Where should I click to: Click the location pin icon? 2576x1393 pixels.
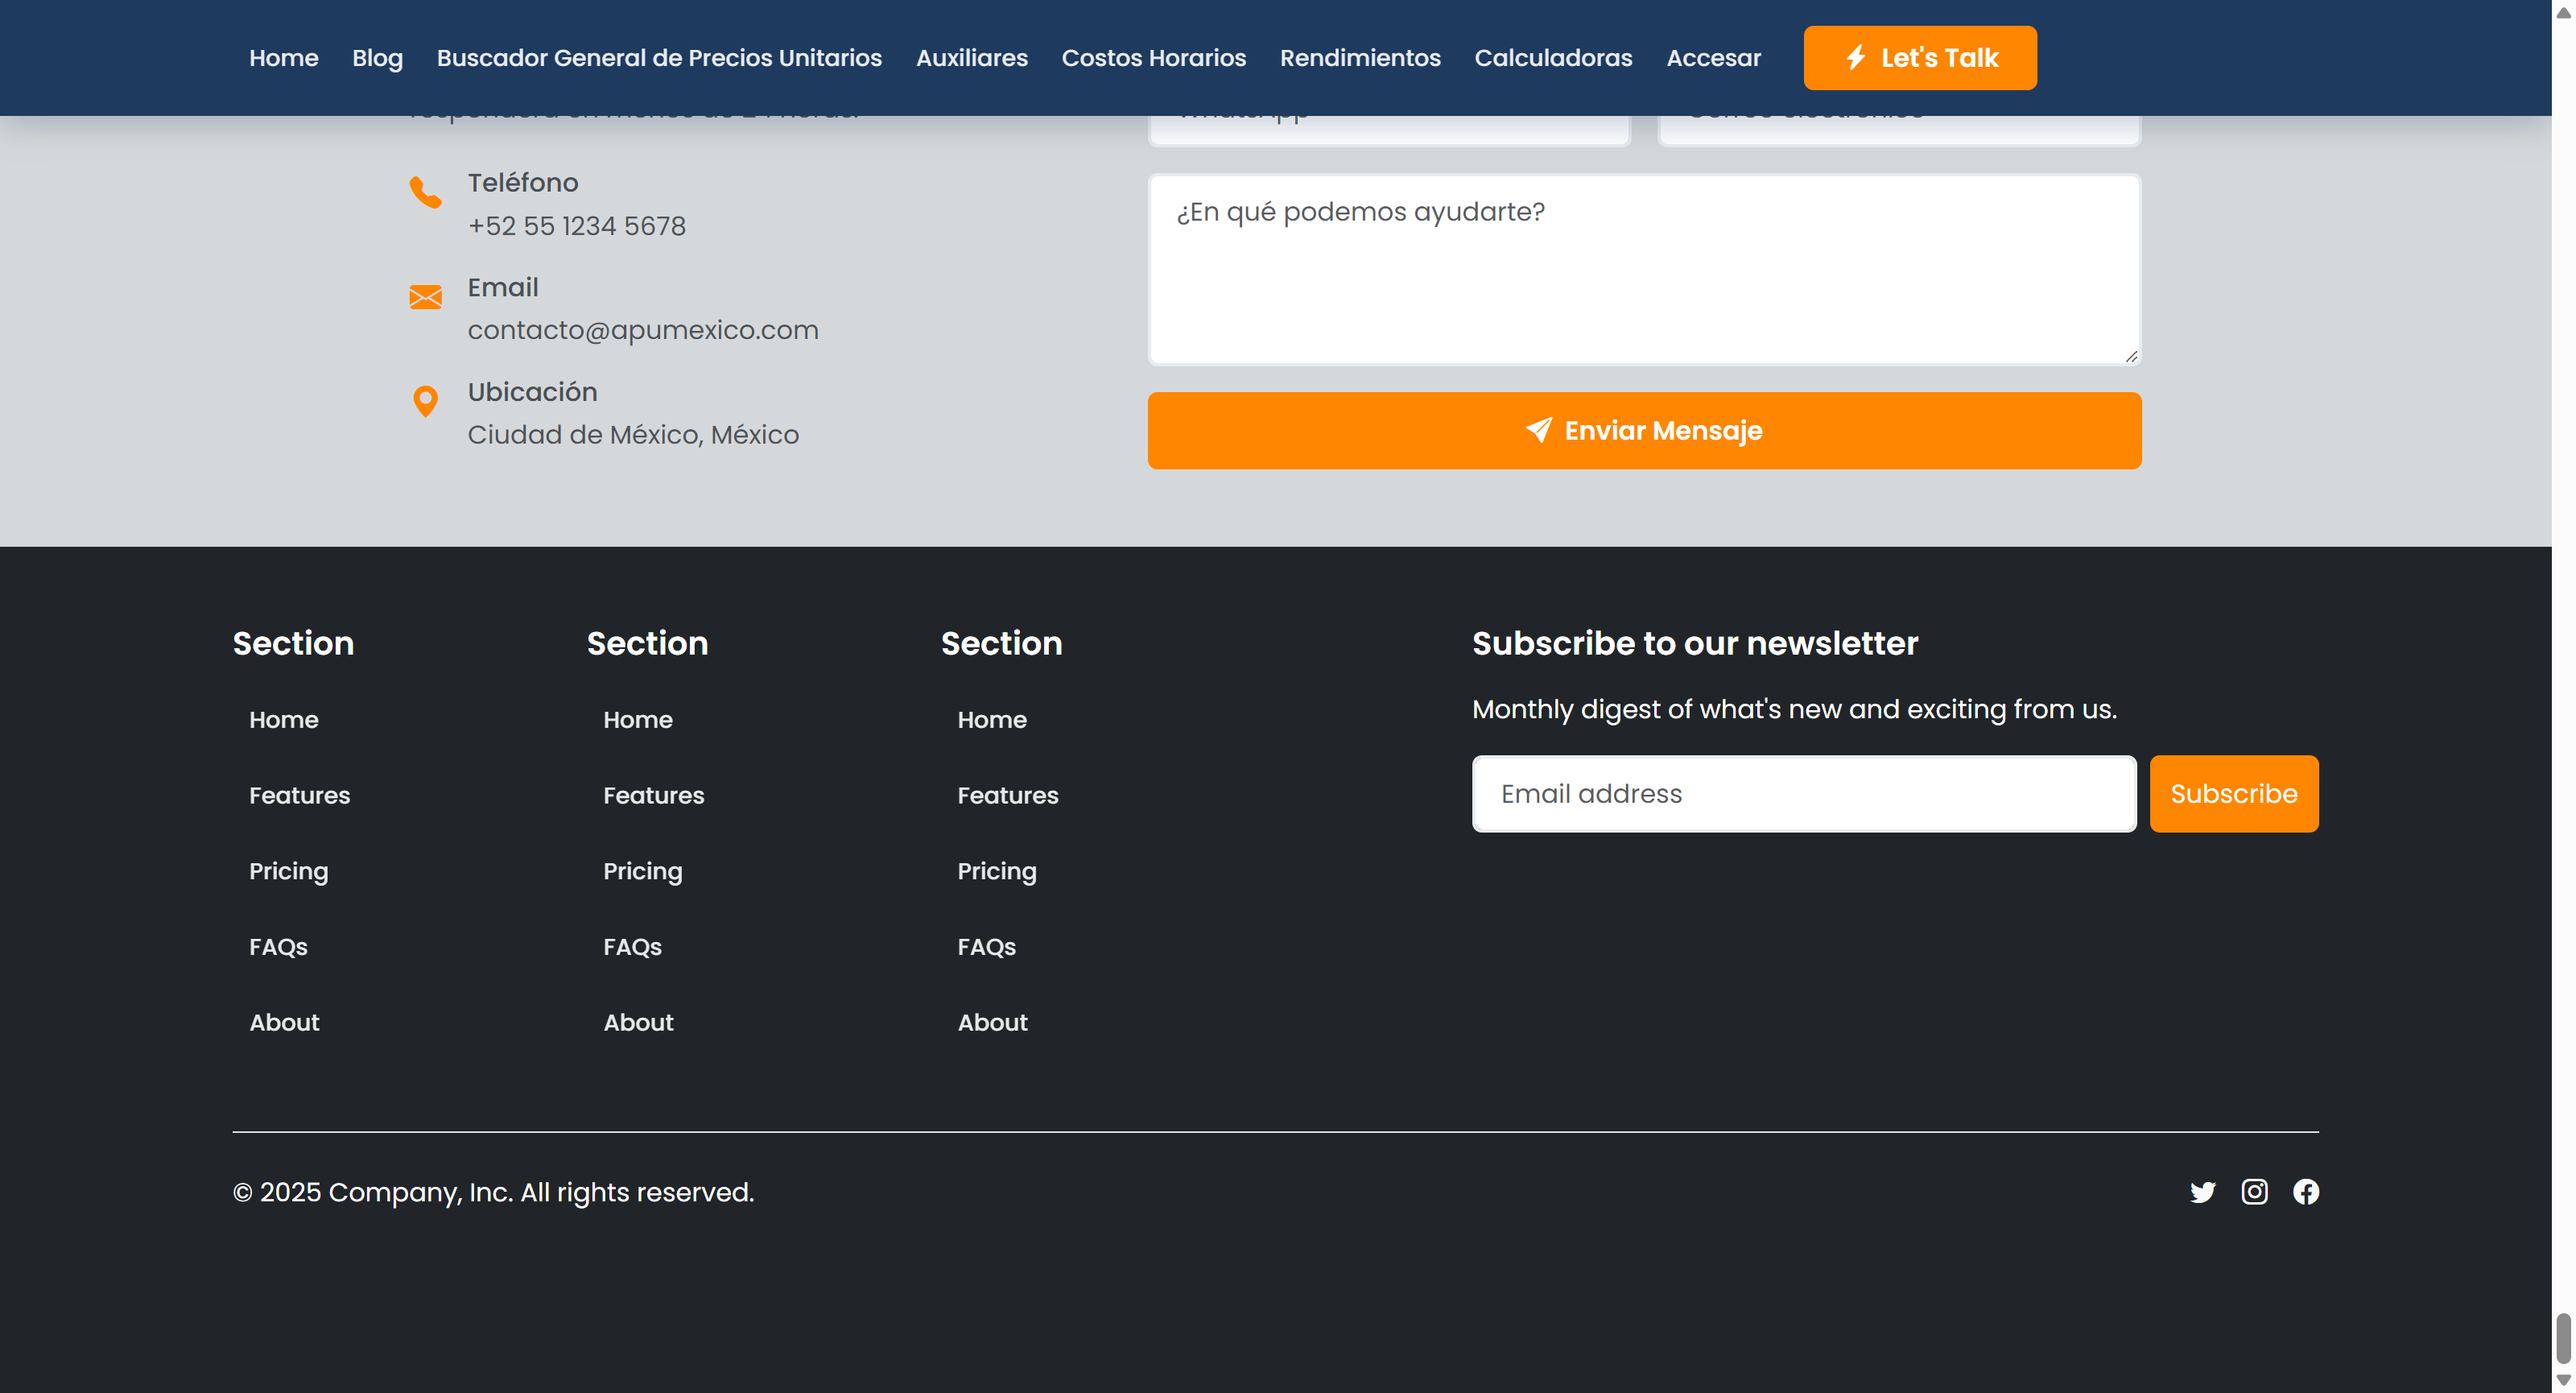pyautogui.click(x=425, y=401)
